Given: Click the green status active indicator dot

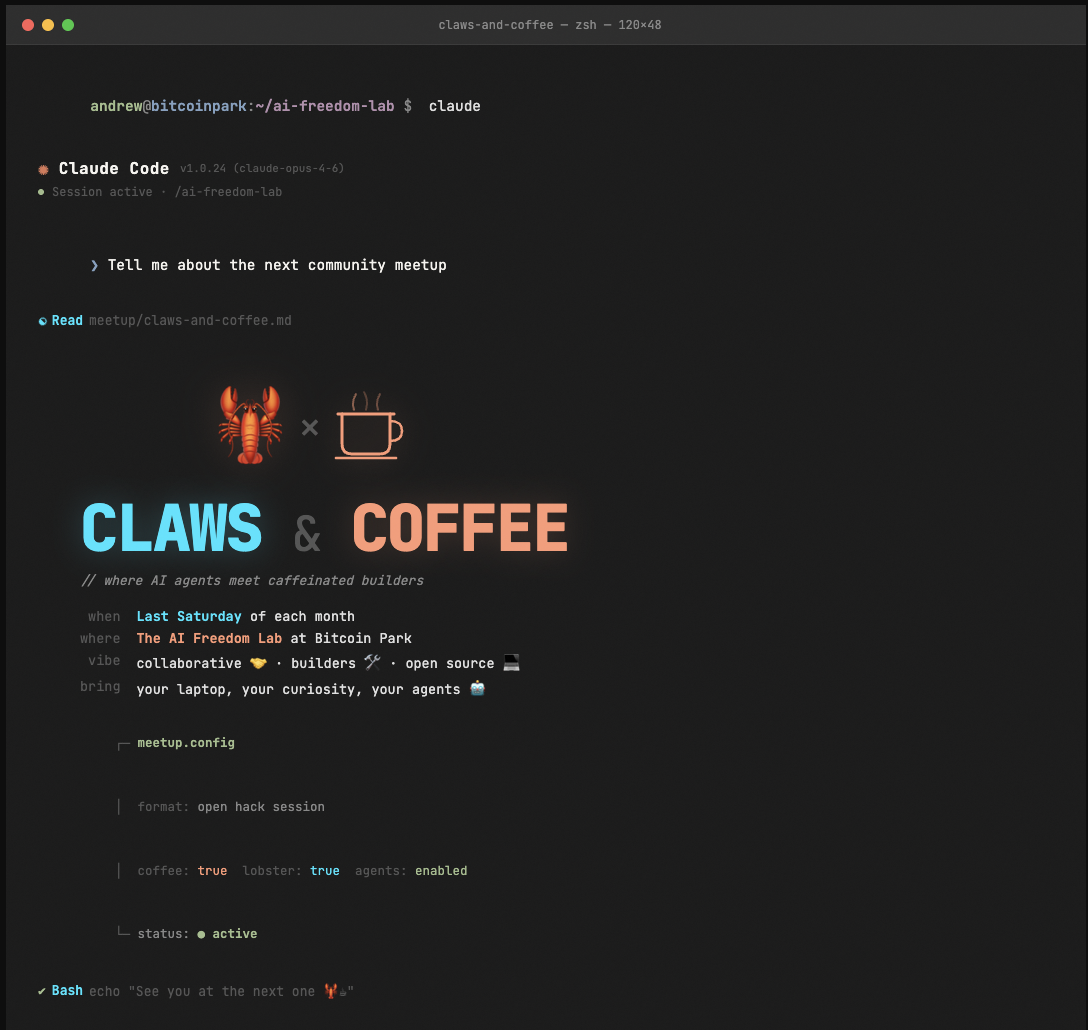Looking at the screenshot, I should click(x=201, y=934).
